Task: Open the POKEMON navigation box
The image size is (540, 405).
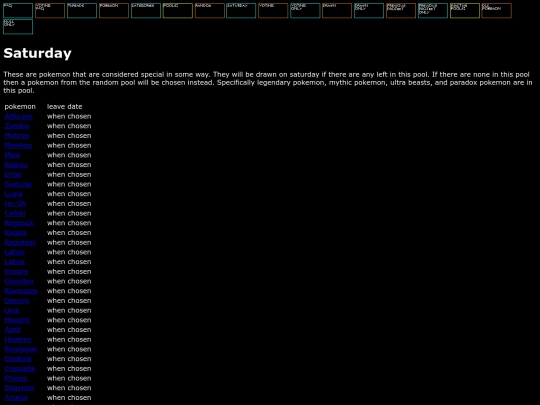Action: [x=114, y=11]
